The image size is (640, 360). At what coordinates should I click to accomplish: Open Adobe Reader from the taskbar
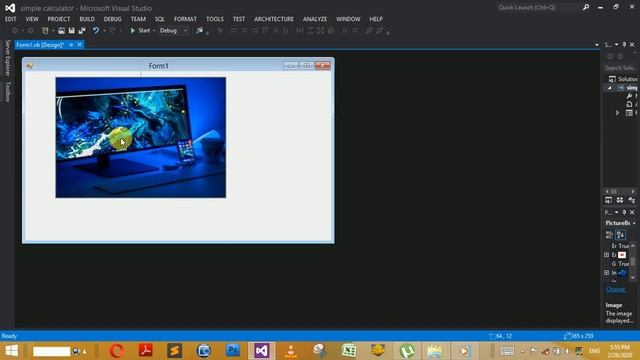[146, 351]
